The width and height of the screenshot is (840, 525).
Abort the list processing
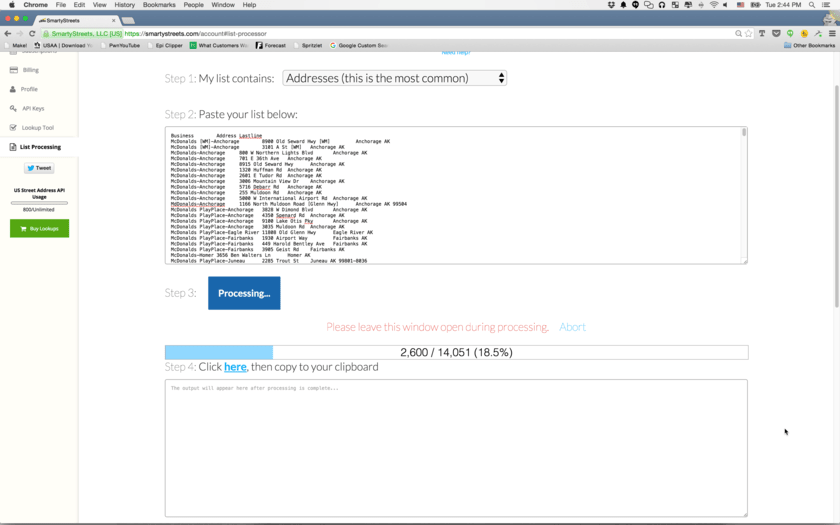coord(572,327)
